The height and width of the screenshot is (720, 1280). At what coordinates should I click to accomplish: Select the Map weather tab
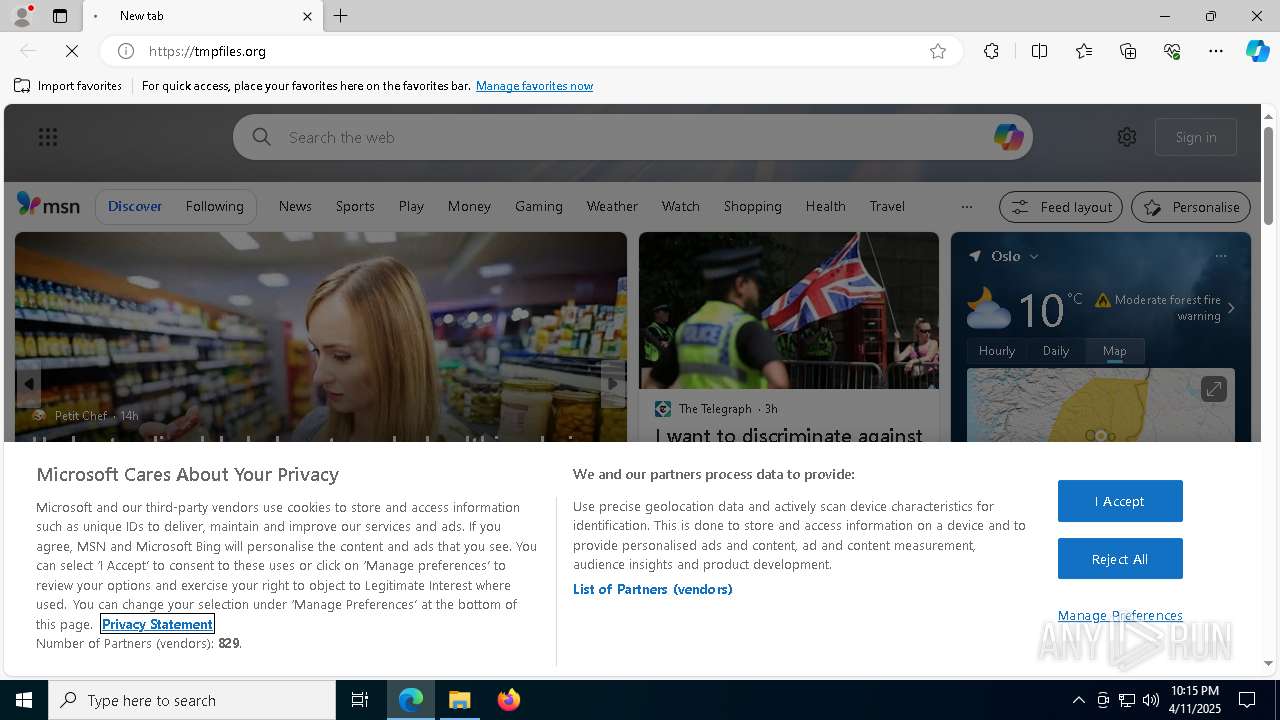coord(1115,351)
